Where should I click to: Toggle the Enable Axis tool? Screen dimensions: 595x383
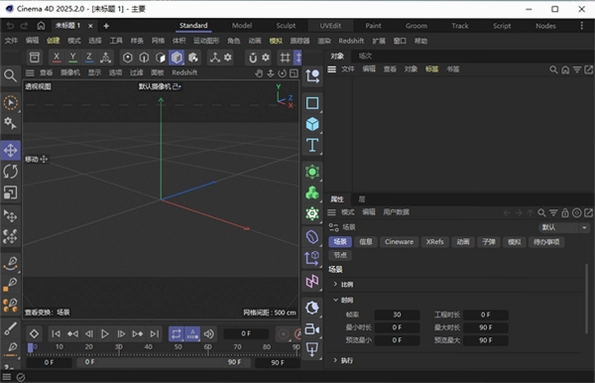[x=215, y=58]
